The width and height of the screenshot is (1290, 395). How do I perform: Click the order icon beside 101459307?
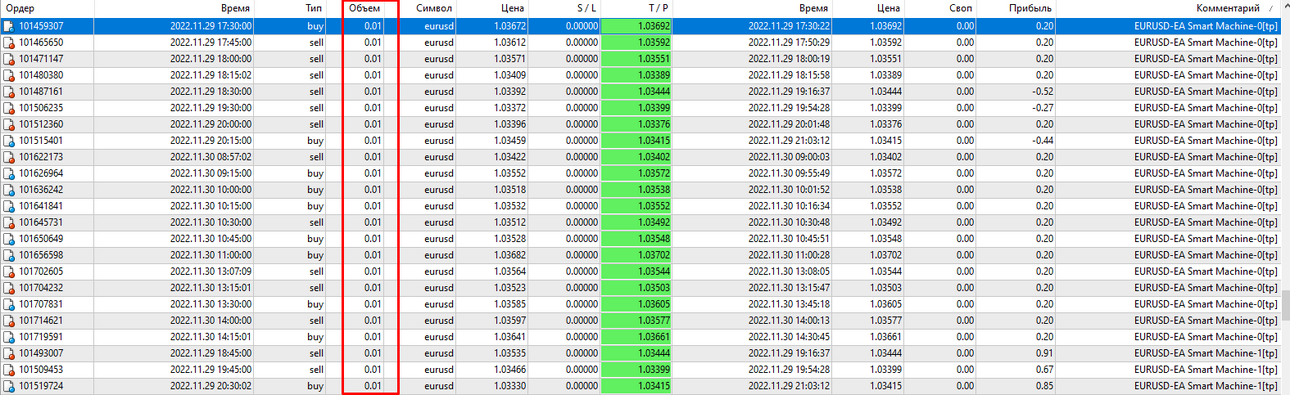click(x=9, y=26)
